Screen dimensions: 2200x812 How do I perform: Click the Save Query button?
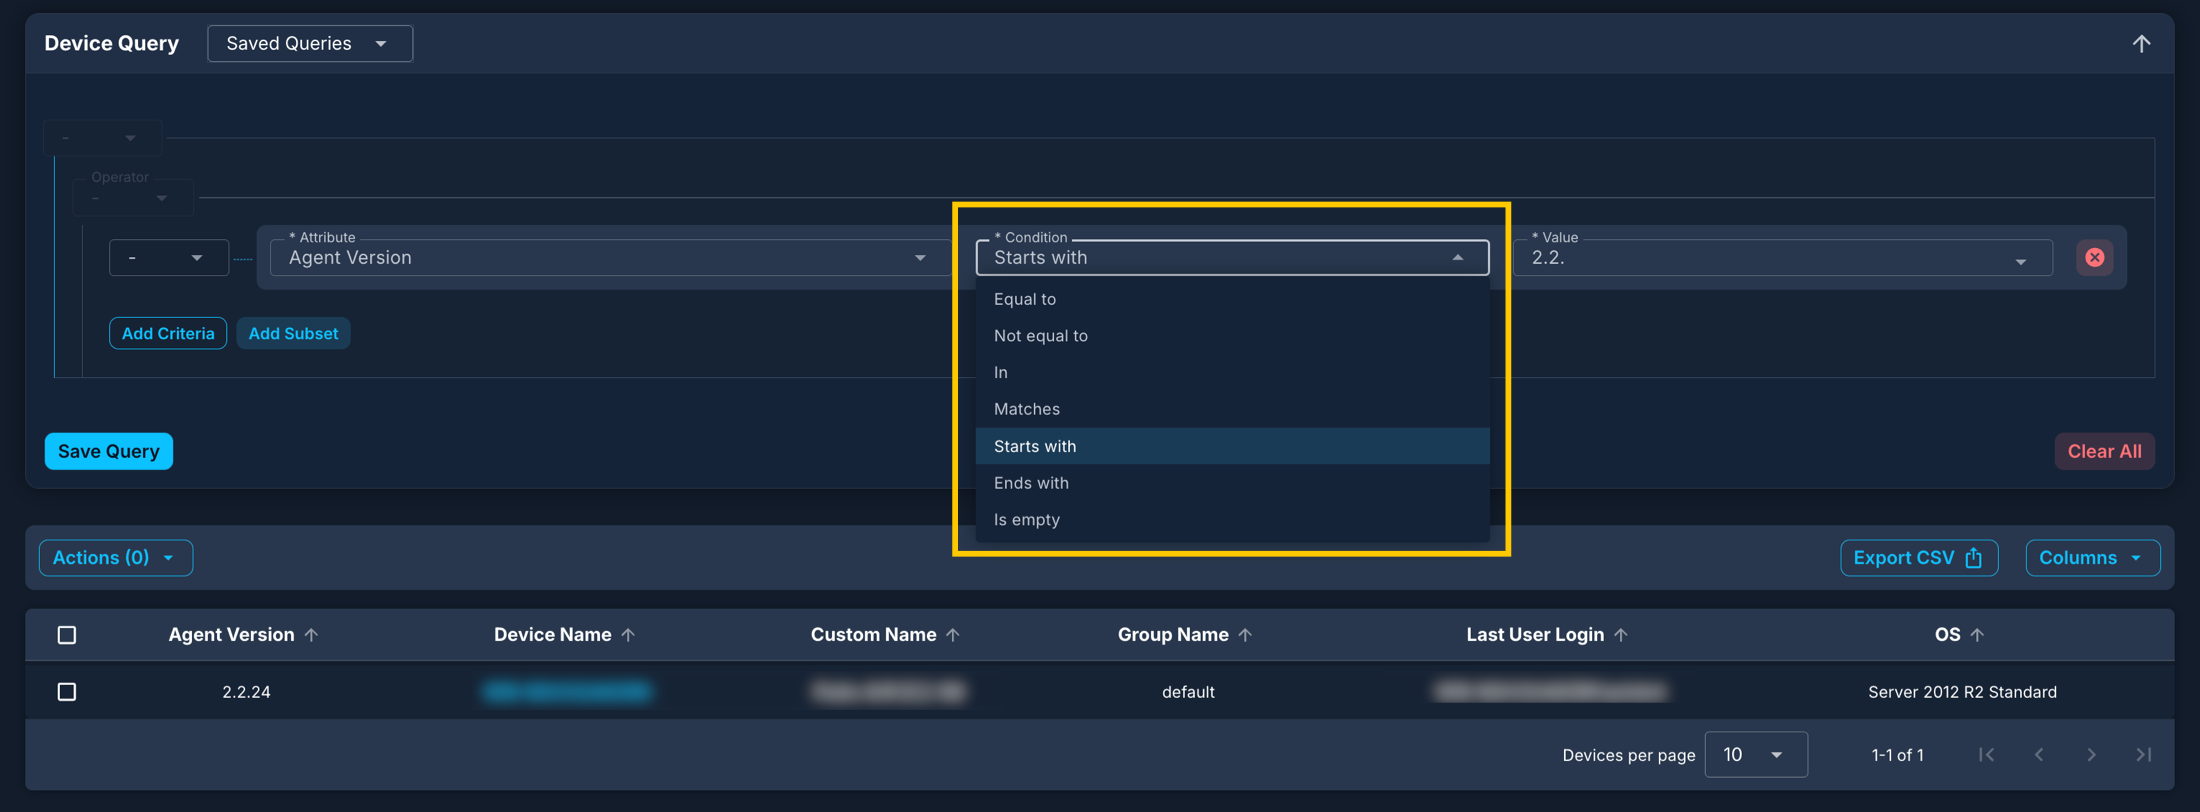point(109,451)
